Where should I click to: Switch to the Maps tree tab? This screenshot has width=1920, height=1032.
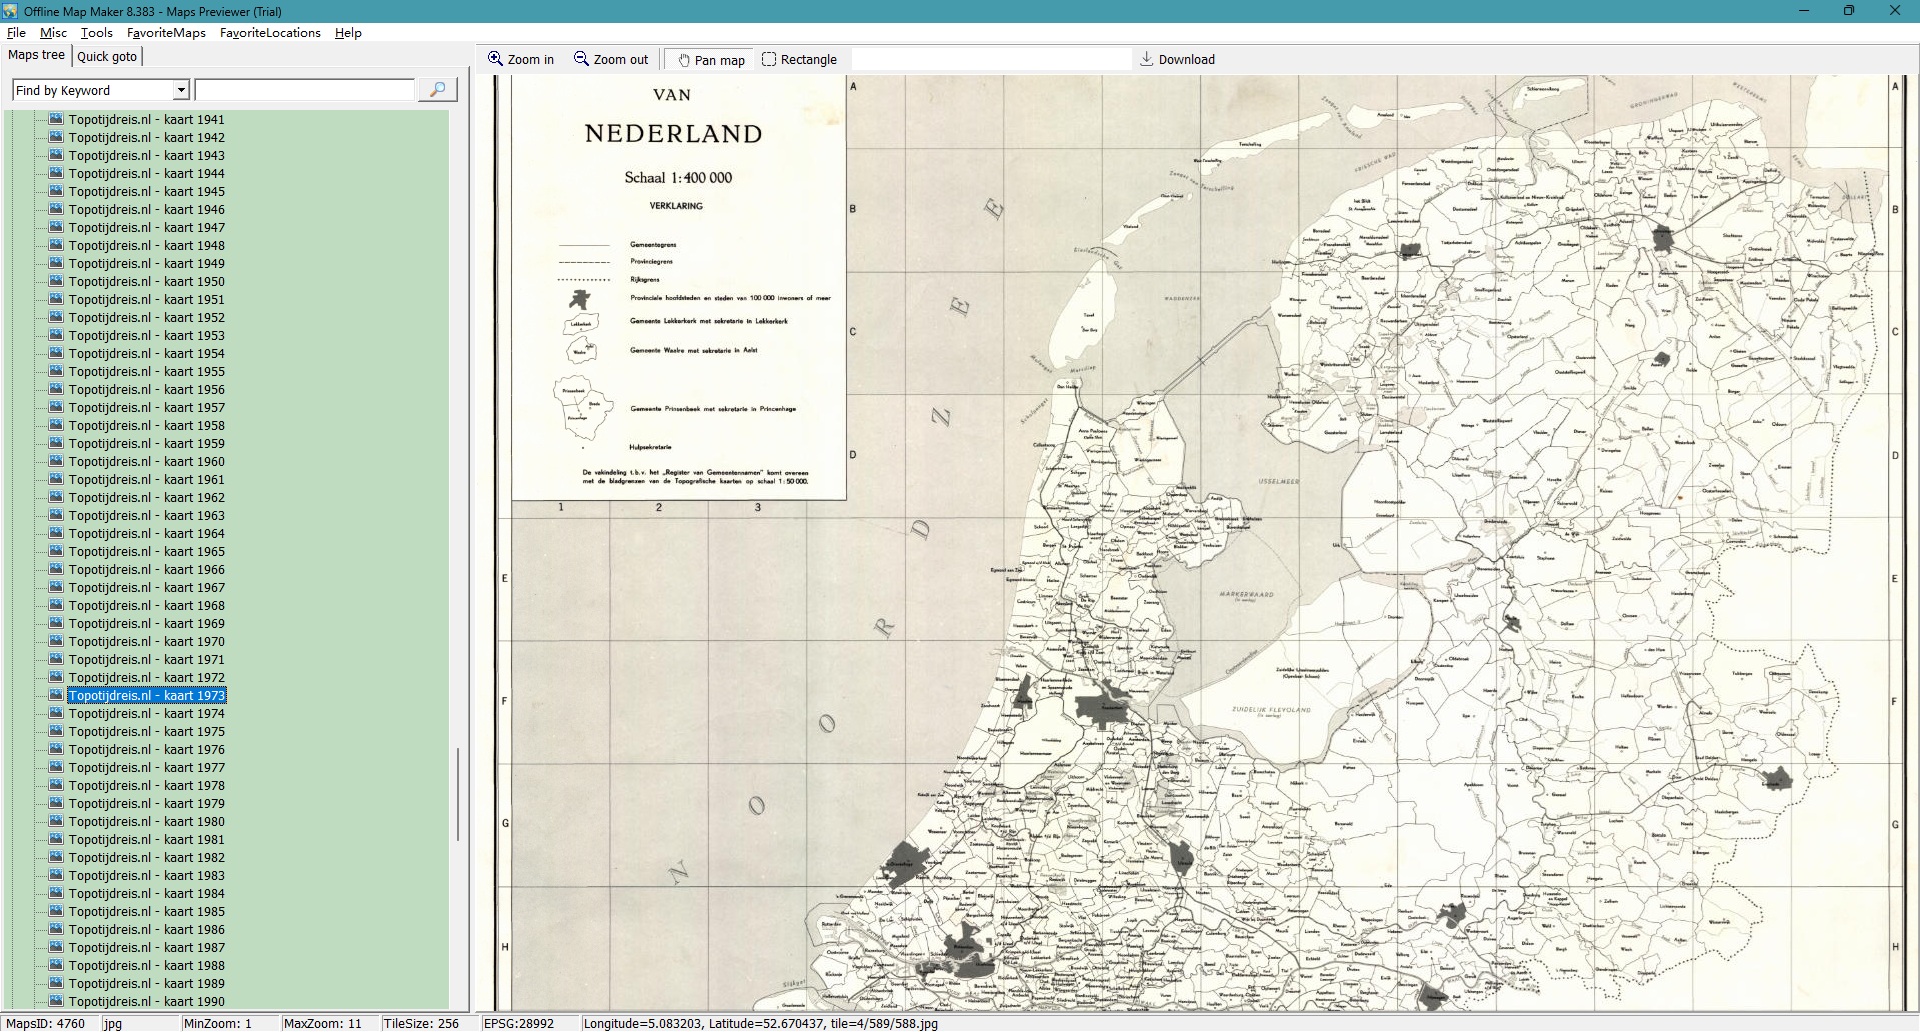coord(37,55)
